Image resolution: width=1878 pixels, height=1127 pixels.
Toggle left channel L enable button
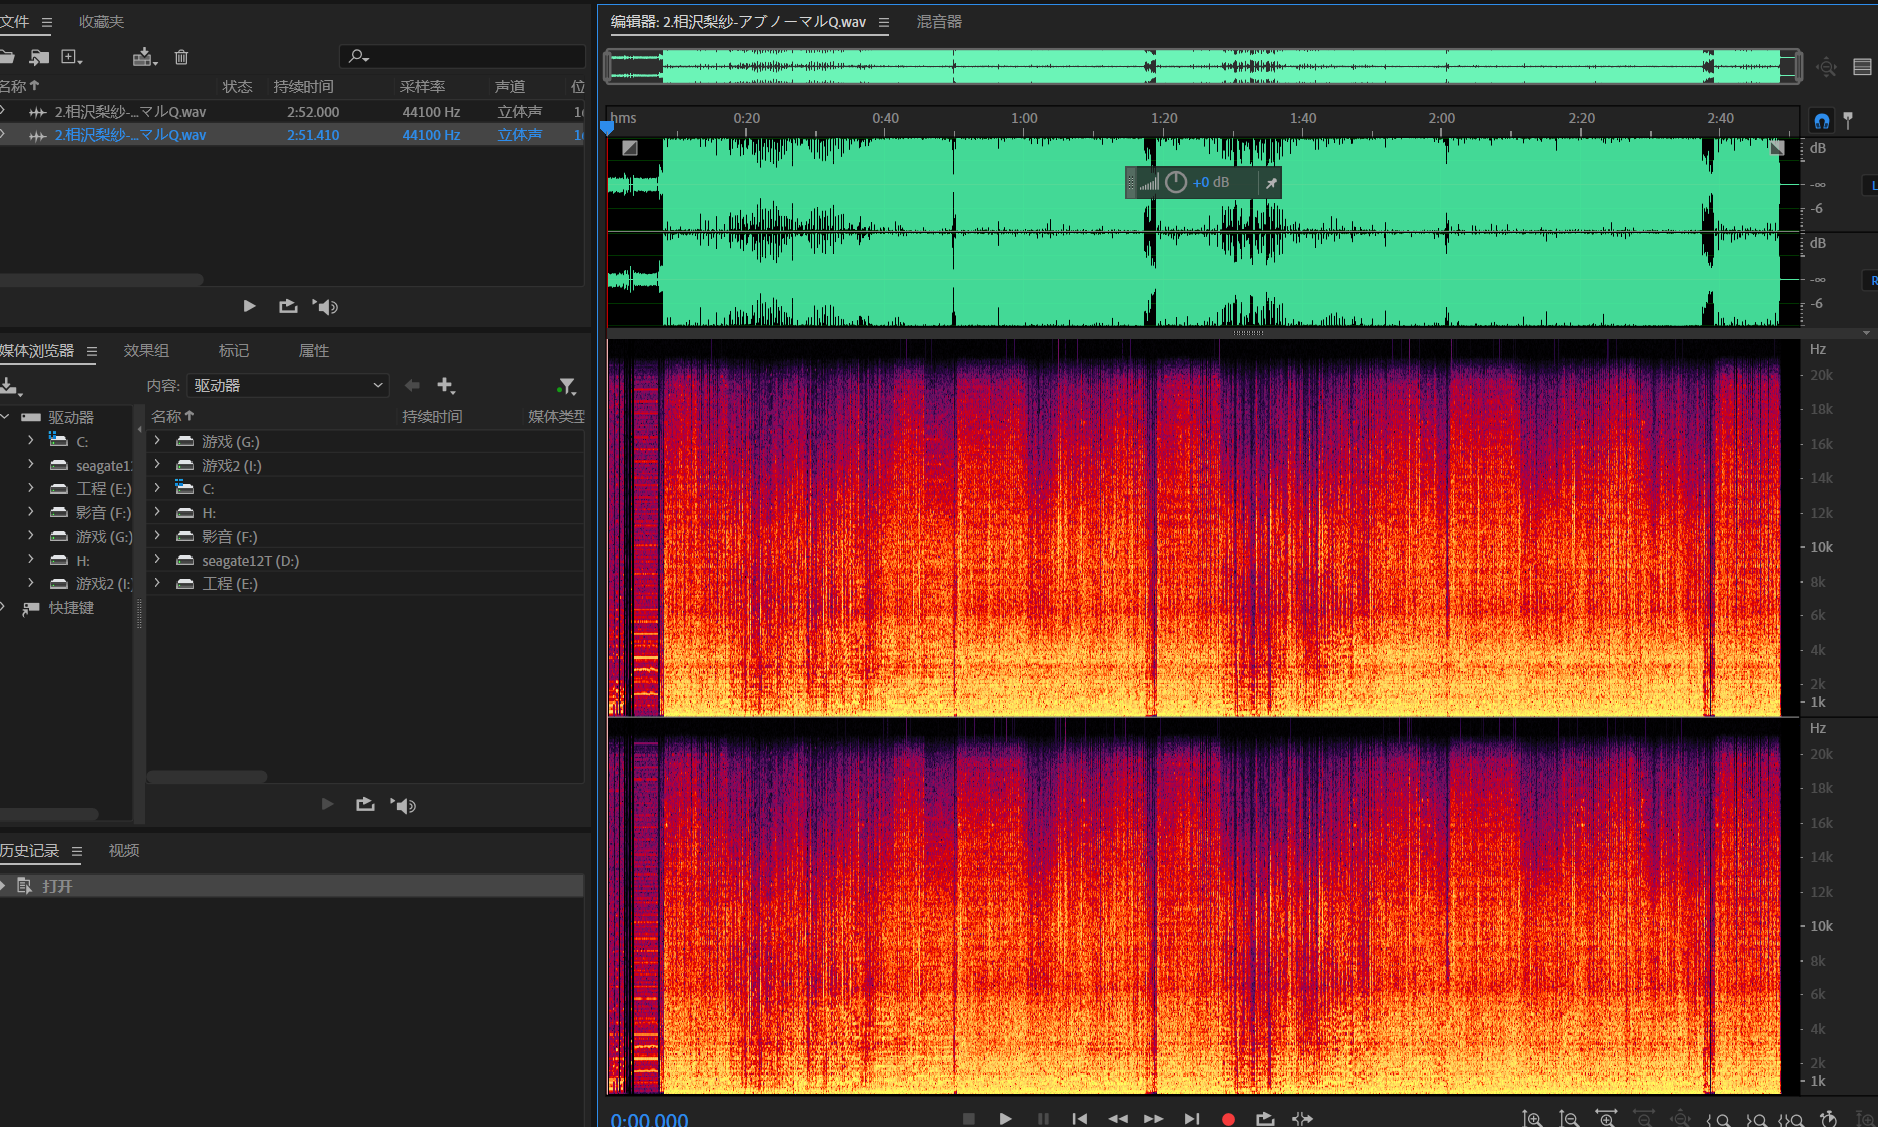click(x=1871, y=185)
